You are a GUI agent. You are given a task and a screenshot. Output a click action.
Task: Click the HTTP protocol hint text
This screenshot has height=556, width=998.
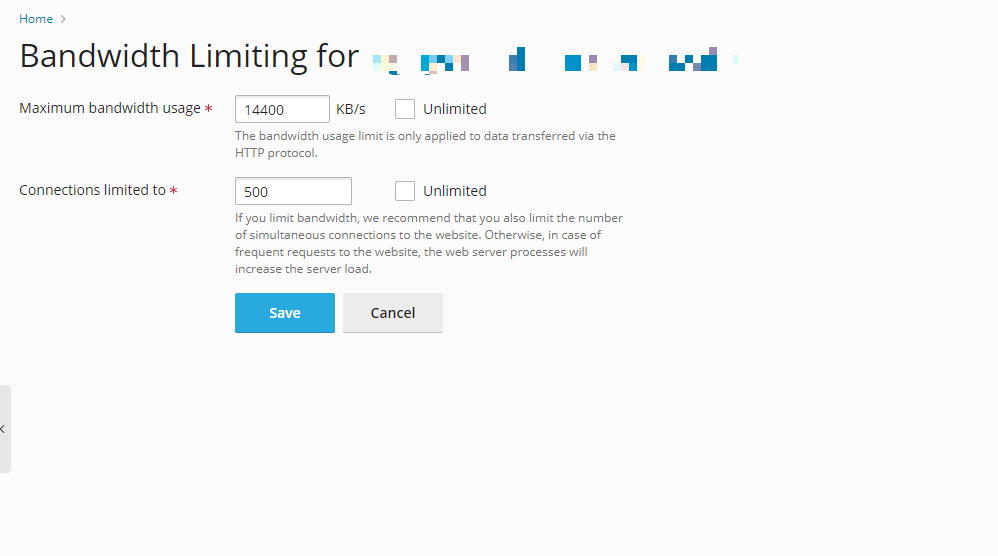[x=425, y=144]
